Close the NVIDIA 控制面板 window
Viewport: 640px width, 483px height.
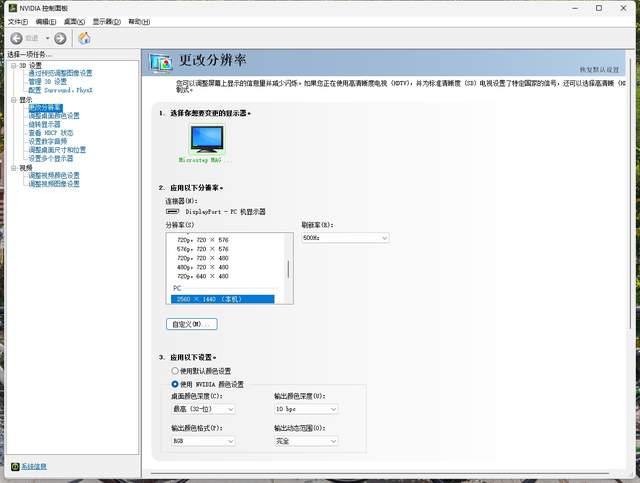click(x=623, y=8)
